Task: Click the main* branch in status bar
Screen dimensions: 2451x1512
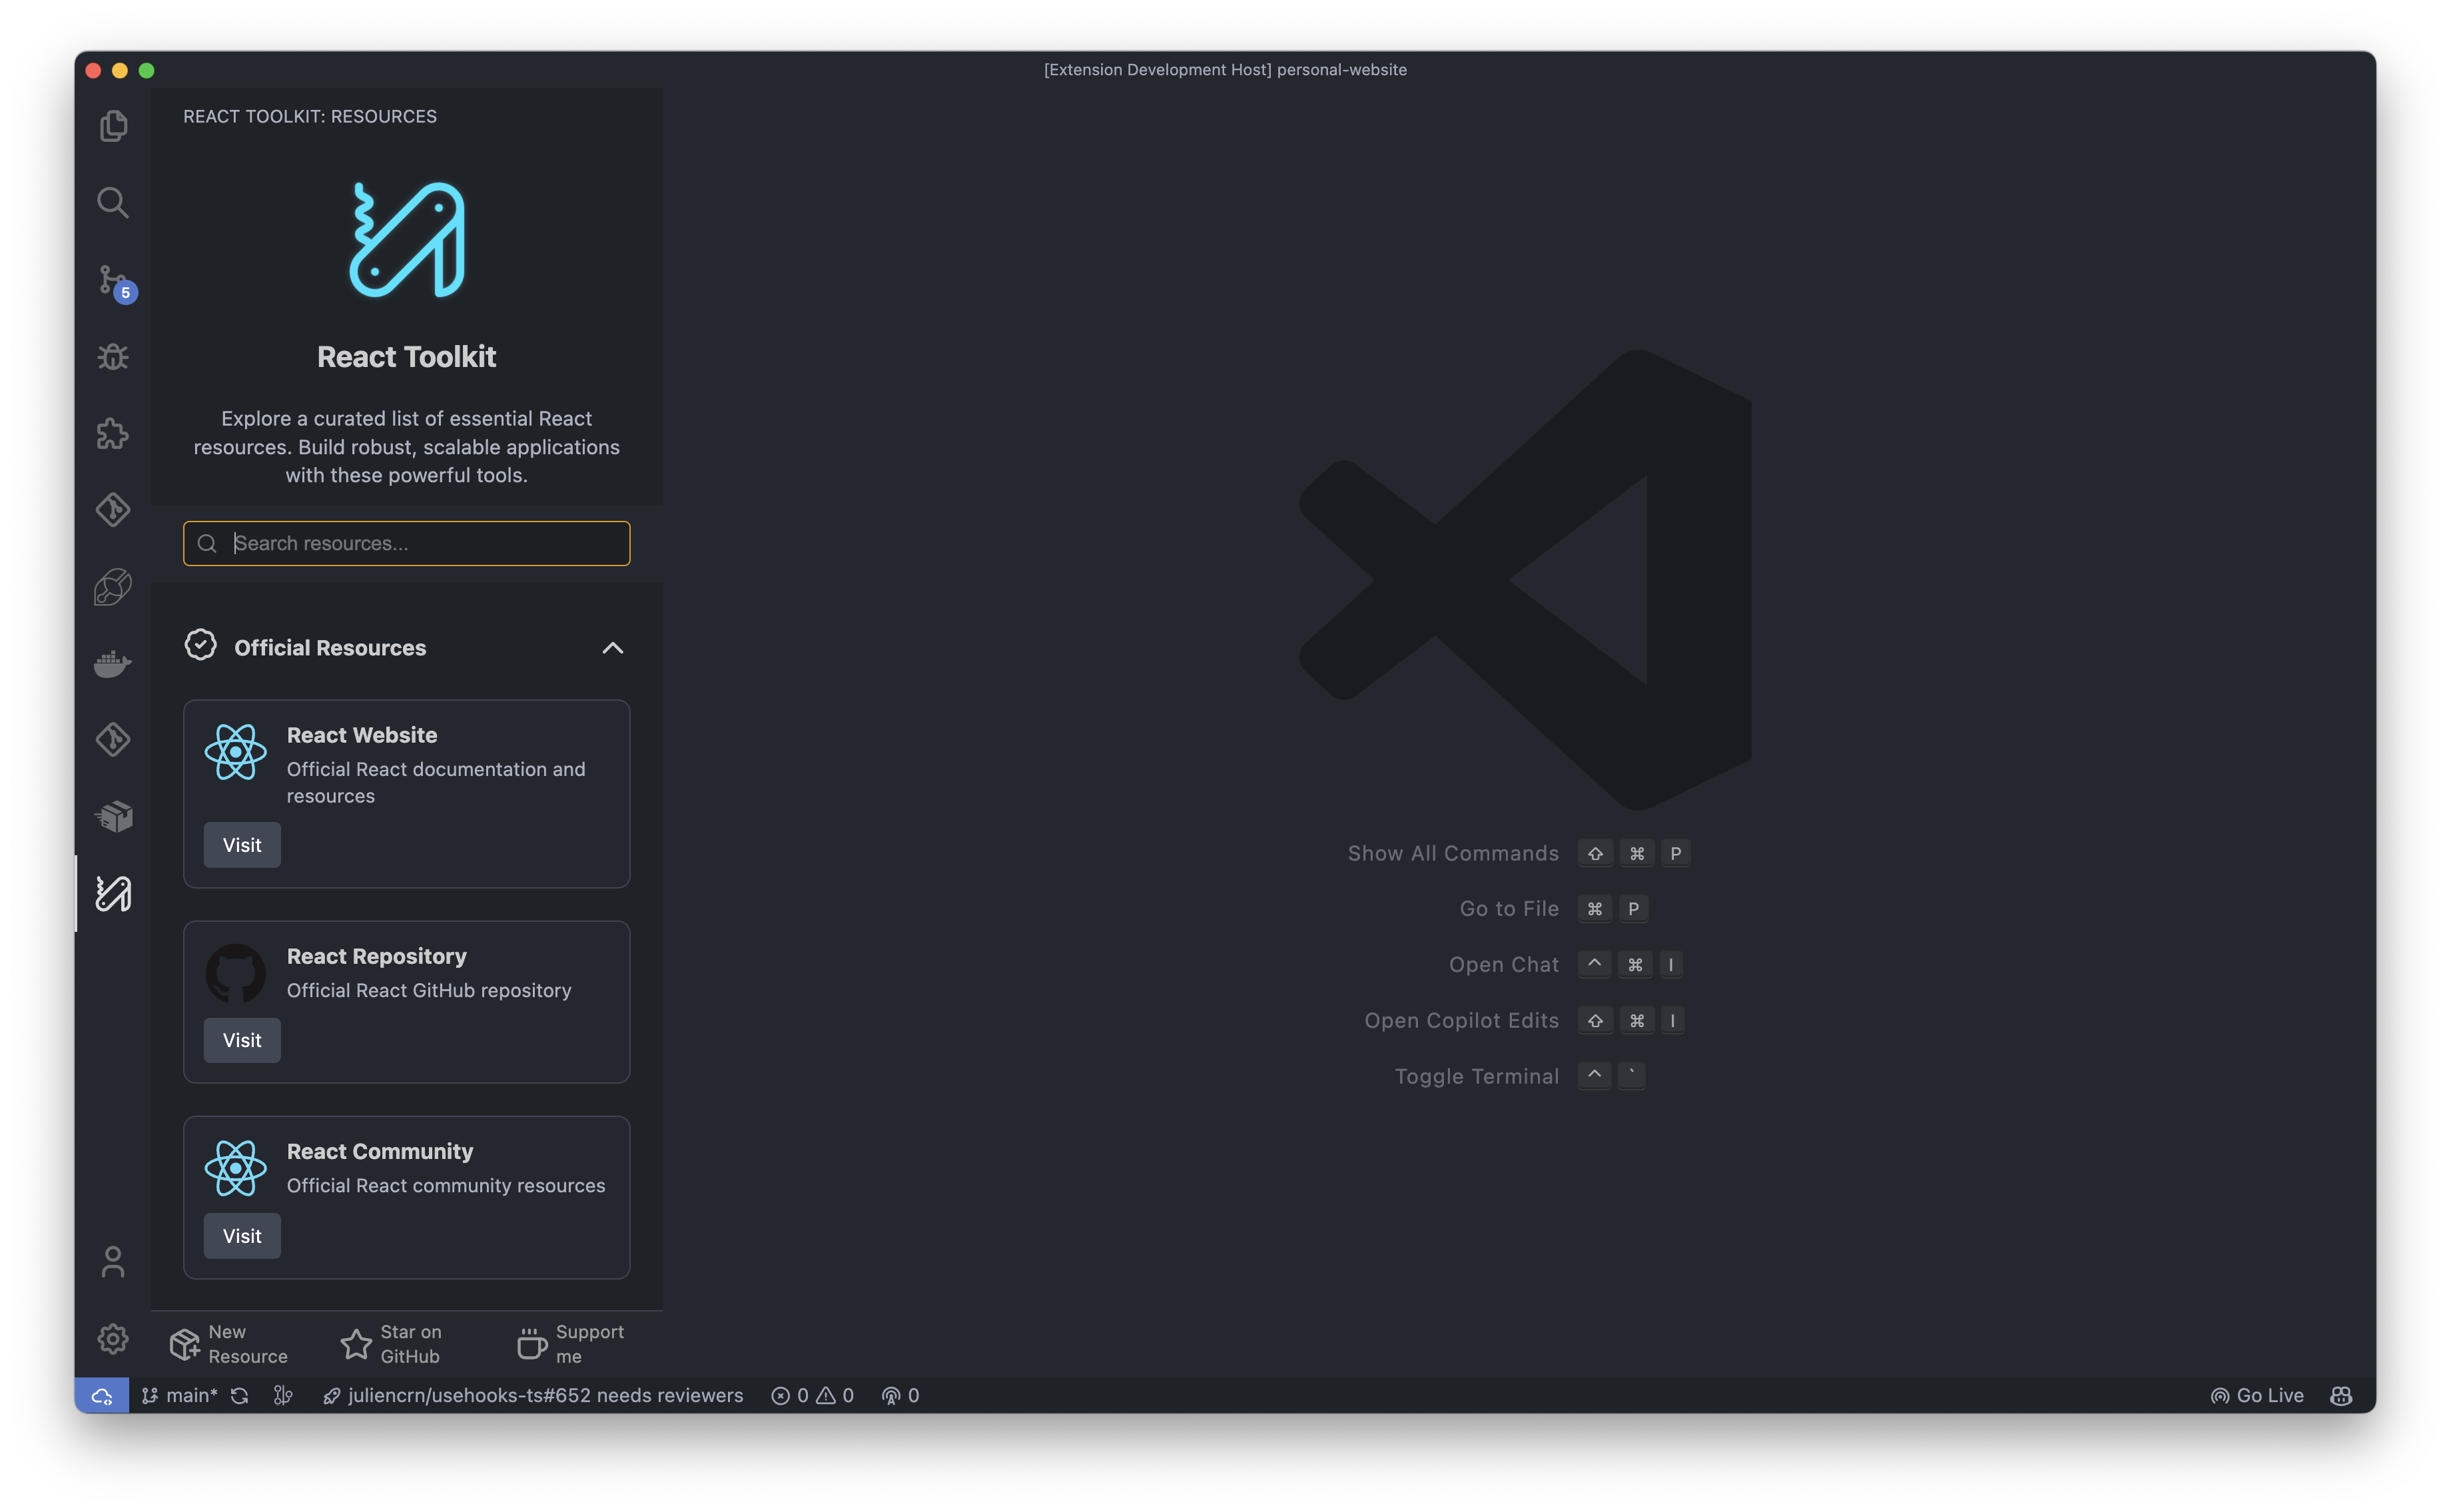Action: [180, 1395]
